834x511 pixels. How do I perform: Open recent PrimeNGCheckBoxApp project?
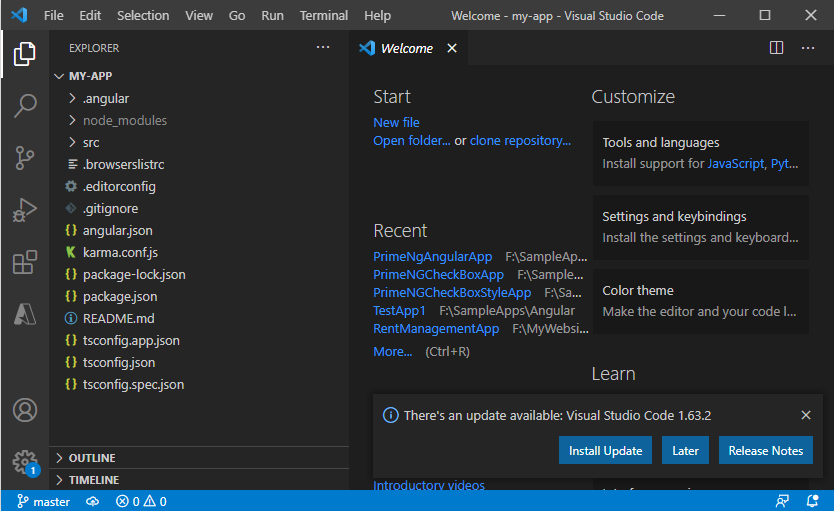point(438,274)
